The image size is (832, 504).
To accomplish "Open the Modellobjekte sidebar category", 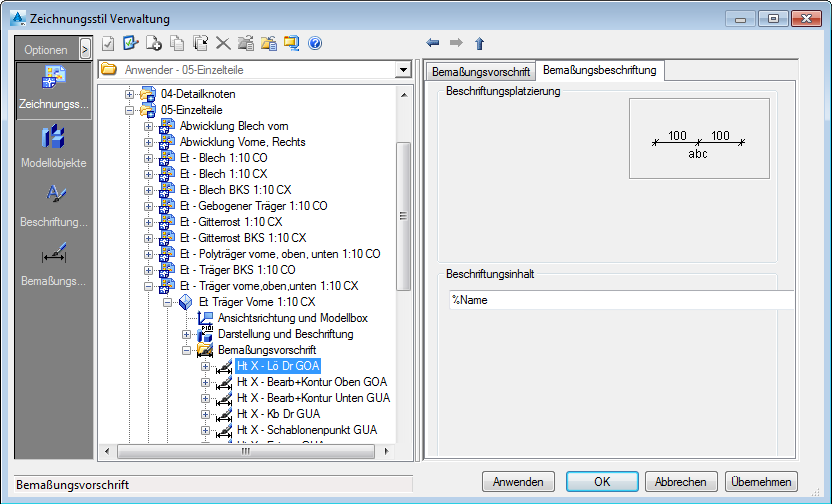I will [54, 147].
